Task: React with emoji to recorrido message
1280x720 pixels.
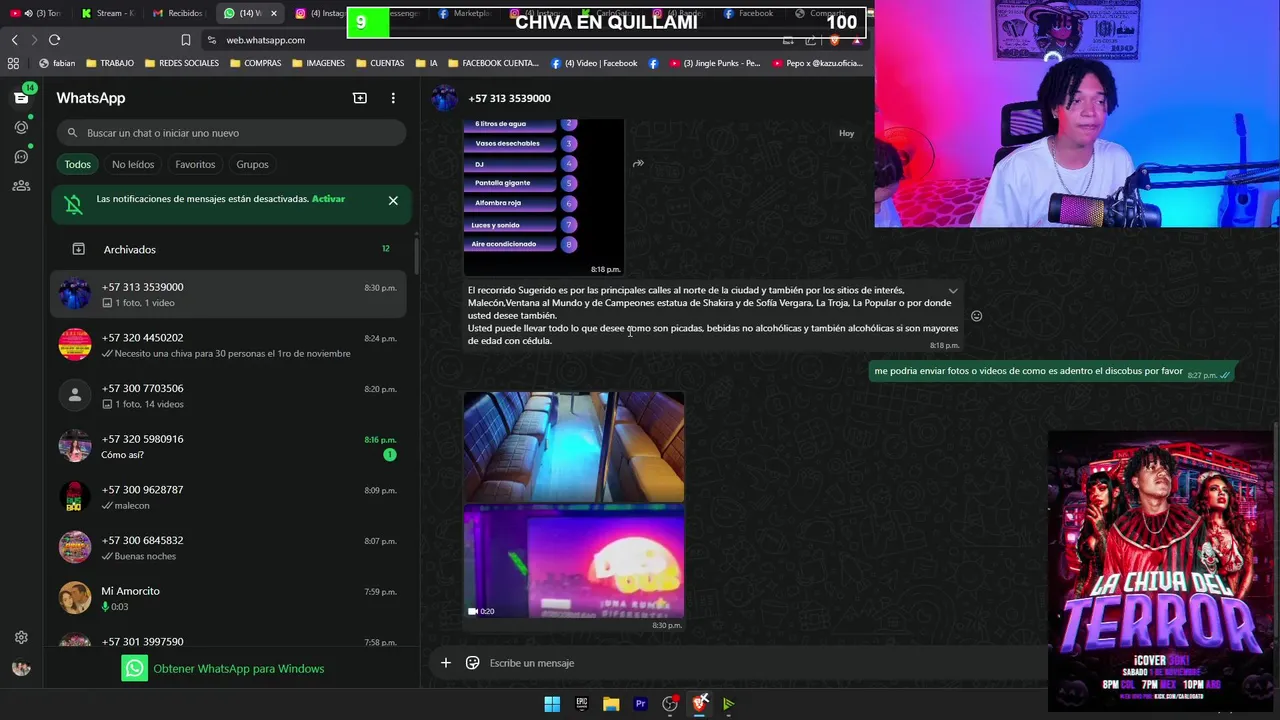Action: point(976,316)
